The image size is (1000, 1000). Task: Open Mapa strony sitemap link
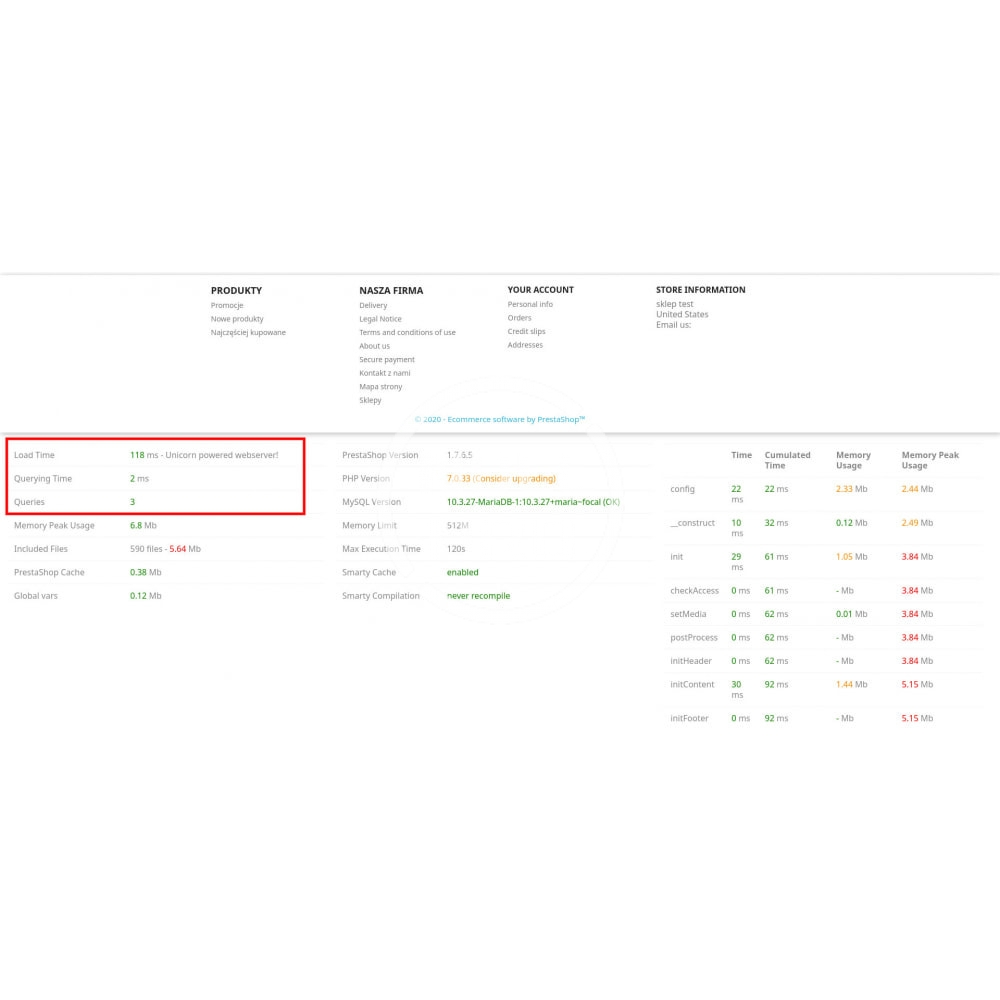(x=380, y=386)
